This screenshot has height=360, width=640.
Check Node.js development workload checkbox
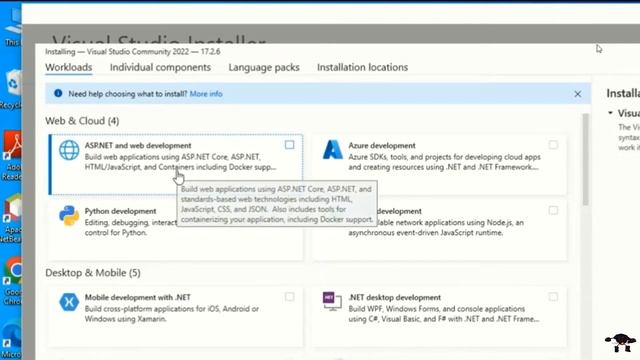(553, 211)
